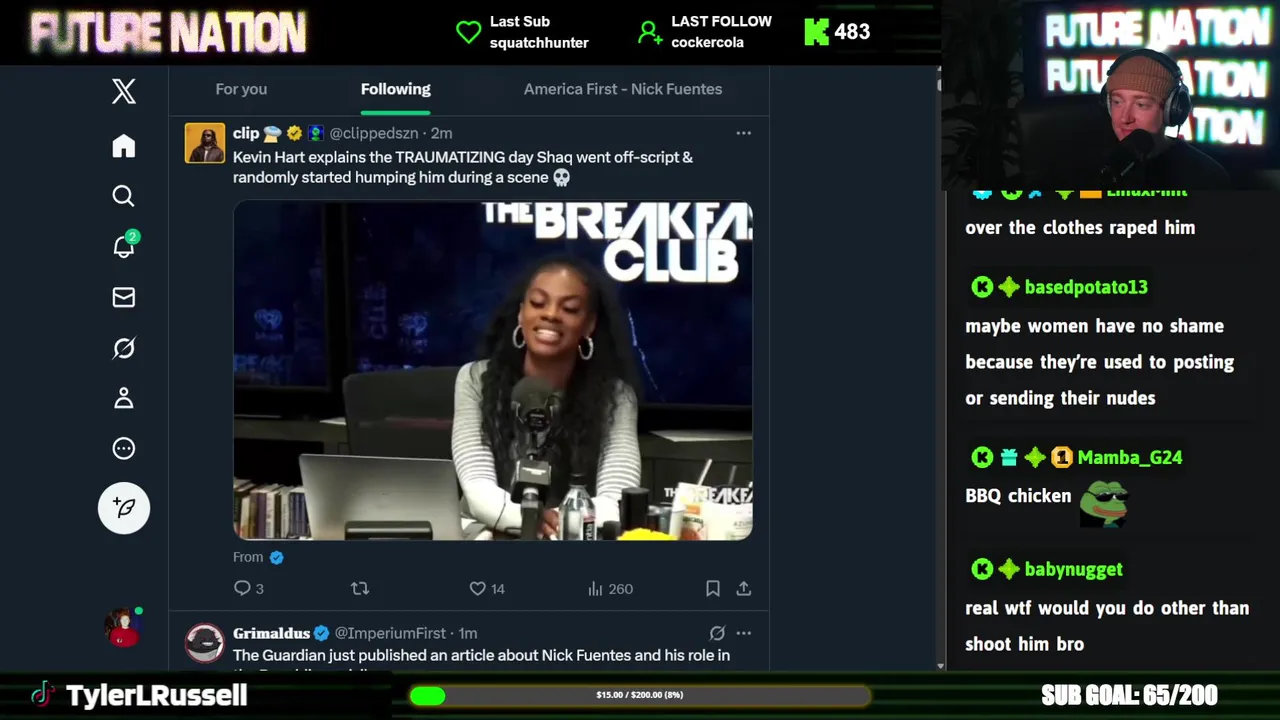Open America First - Nick Fuentes tab
The height and width of the screenshot is (720, 1280).
pyautogui.click(x=623, y=89)
